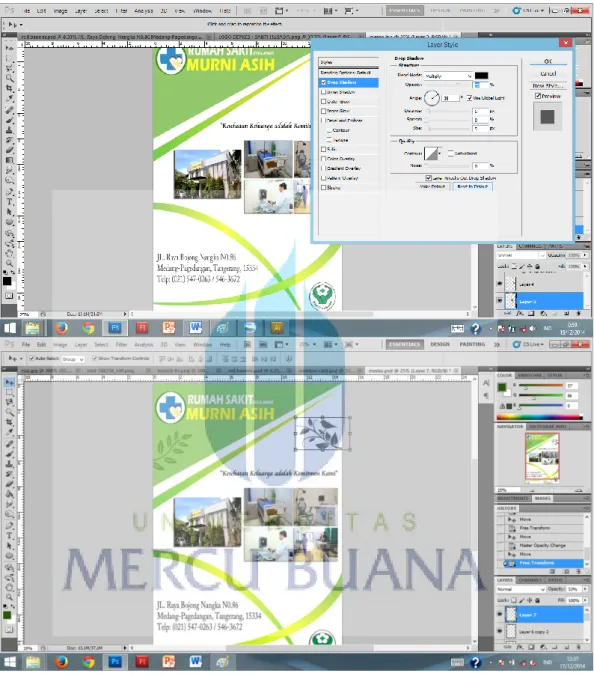594x676 pixels.
Task: Select the Type tool in lower toolbox
Action: click(9, 536)
